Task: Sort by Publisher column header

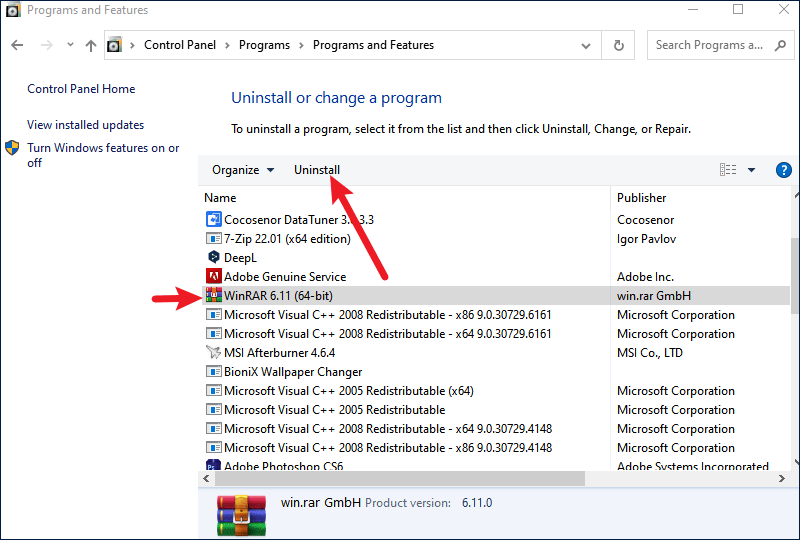Action: [641, 198]
